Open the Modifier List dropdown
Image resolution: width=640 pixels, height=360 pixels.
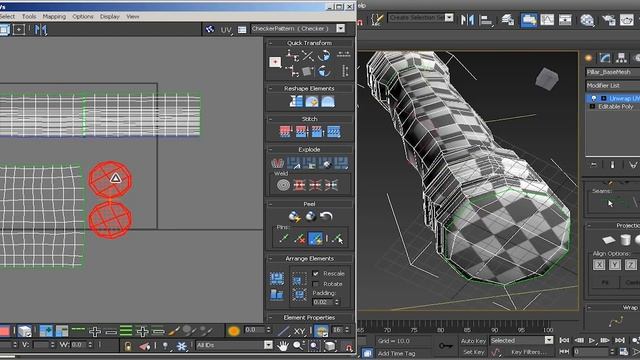point(613,85)
